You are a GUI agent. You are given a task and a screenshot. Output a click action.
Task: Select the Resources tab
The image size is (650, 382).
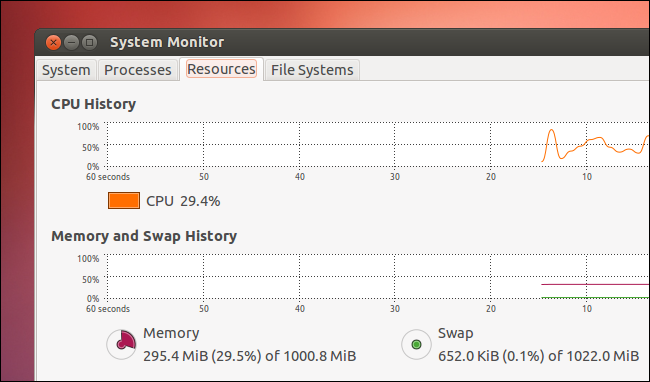(x=221, y=69)
